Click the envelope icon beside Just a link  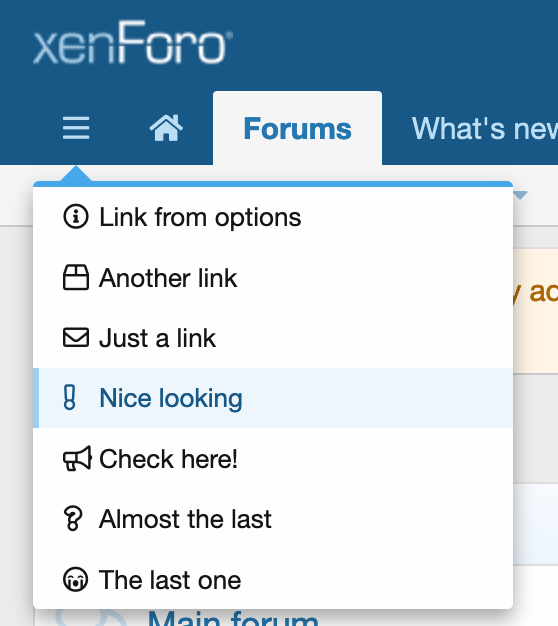[x=75, y=338]
